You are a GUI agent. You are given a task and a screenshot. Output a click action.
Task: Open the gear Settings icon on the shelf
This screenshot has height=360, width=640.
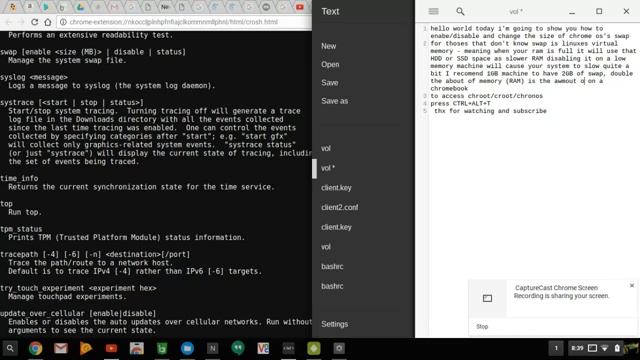(339, 348)
